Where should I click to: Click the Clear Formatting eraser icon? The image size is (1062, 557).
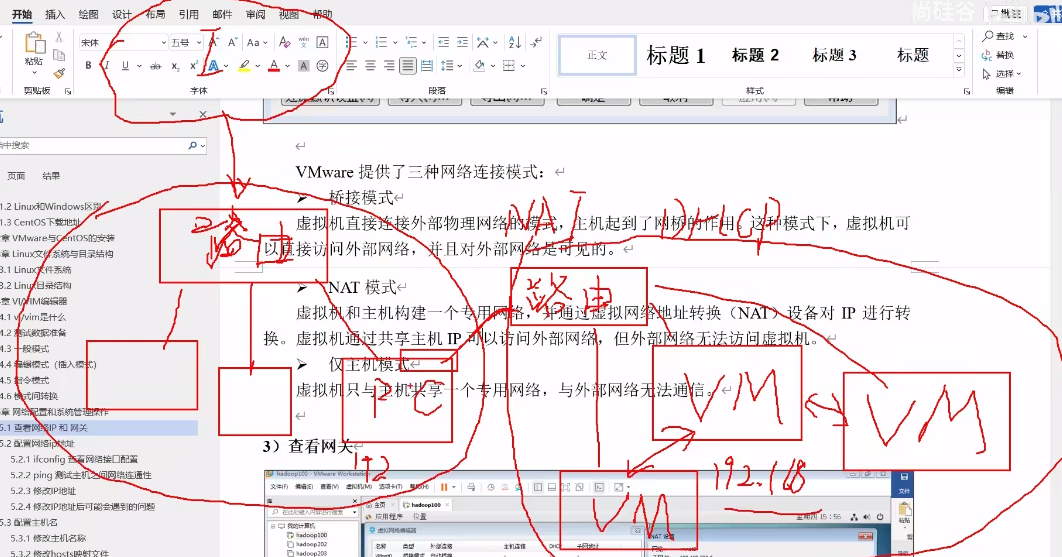285,42
